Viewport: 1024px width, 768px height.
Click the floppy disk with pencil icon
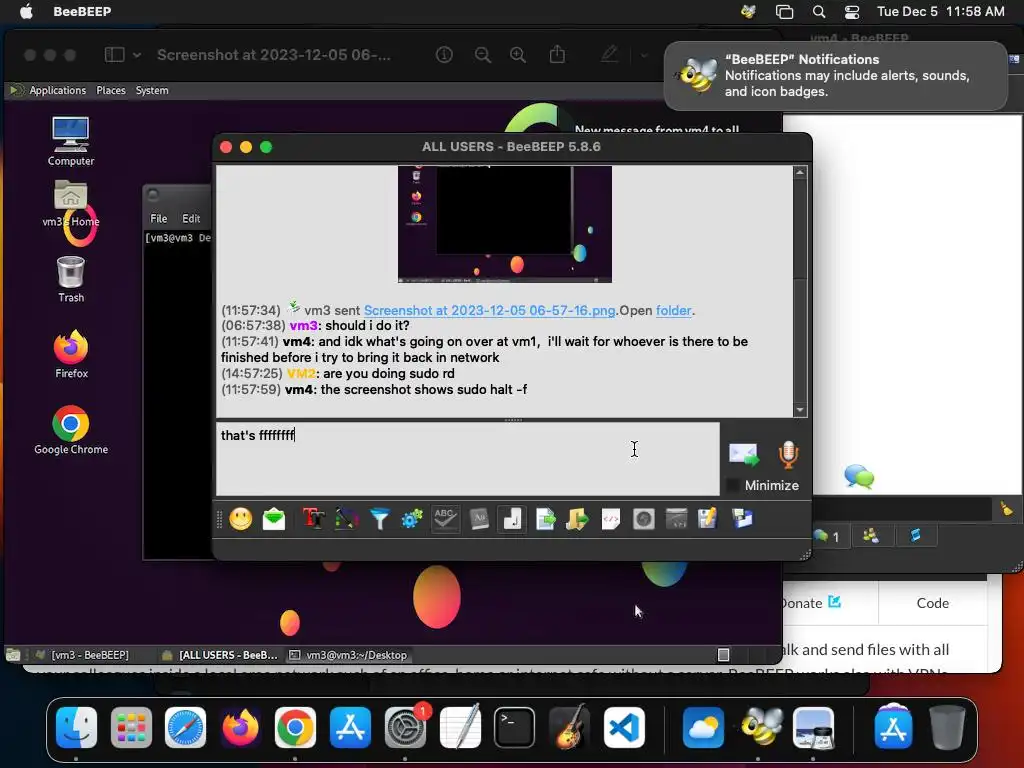(x=708, y=519)
